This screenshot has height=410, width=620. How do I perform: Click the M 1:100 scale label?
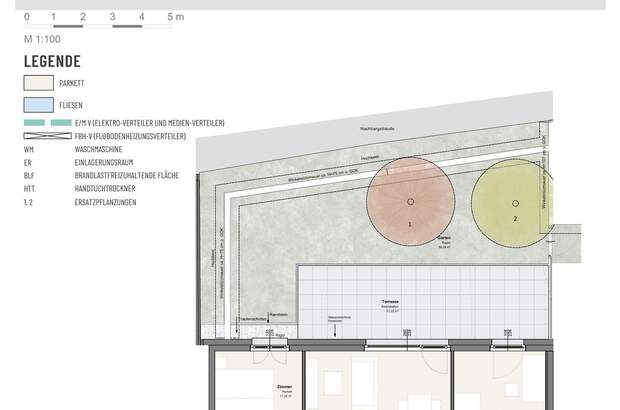point(44,38)
